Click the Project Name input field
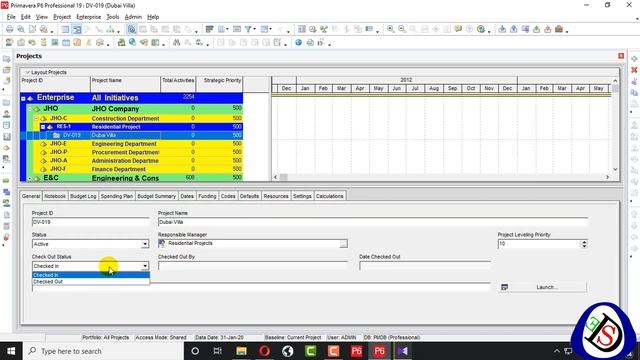640x360 pixels. [373, 222]
